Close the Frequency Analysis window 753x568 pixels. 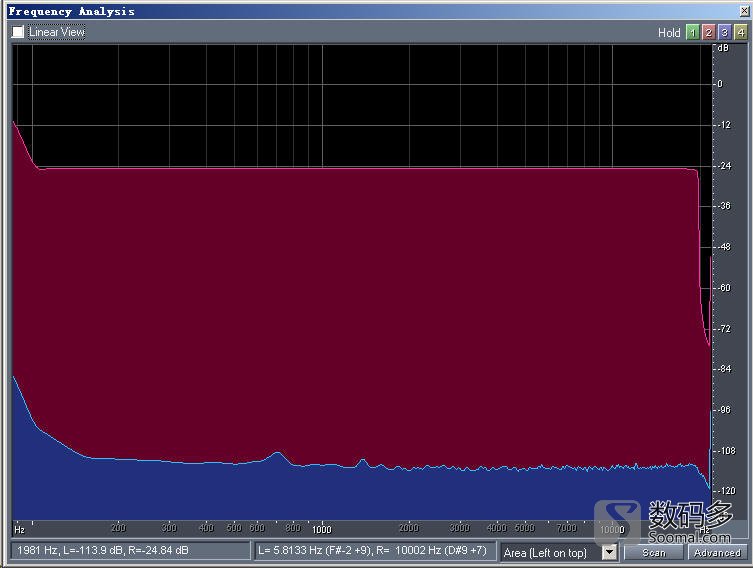click(743, 11)
